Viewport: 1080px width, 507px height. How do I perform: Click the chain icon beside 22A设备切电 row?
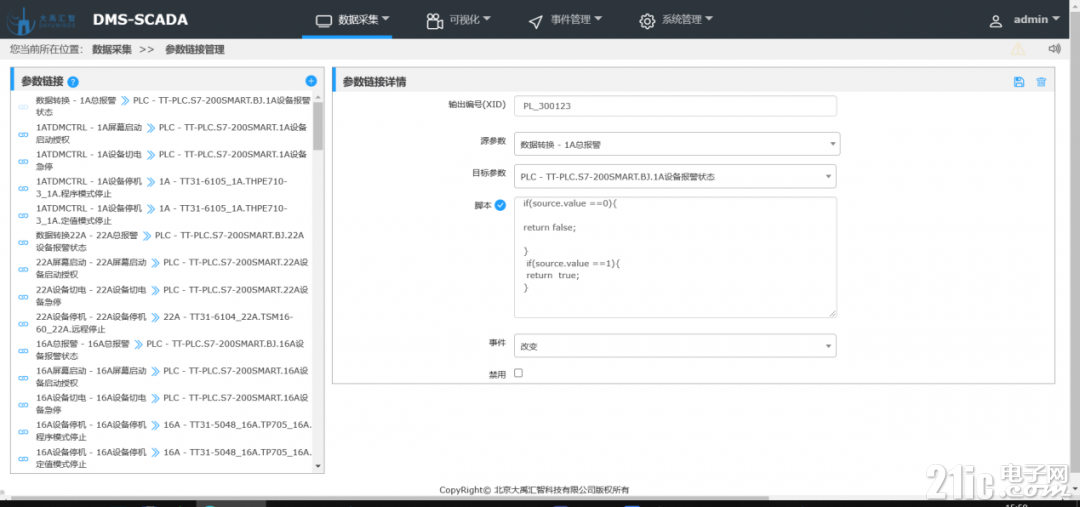click(x=23, y=296)
